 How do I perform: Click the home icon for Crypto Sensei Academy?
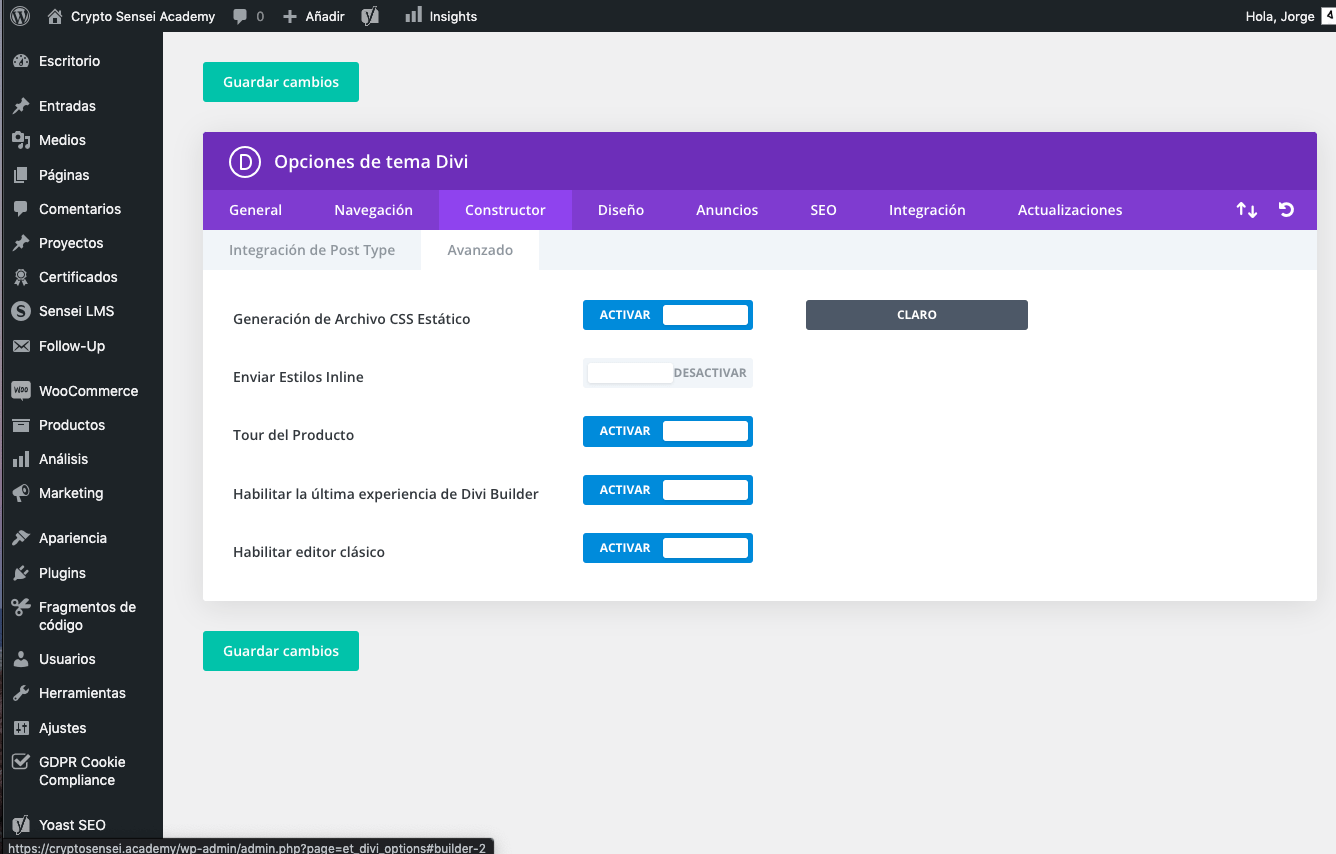[55, 16]
